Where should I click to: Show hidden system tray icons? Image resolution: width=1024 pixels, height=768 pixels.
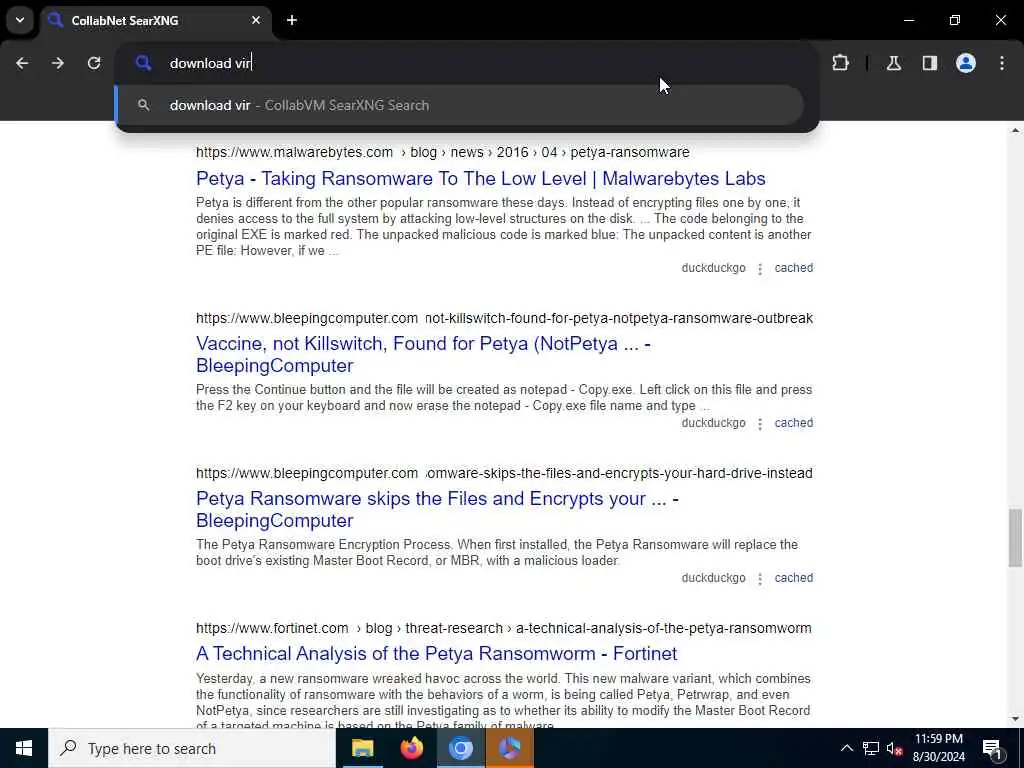[x=846, y=748]
